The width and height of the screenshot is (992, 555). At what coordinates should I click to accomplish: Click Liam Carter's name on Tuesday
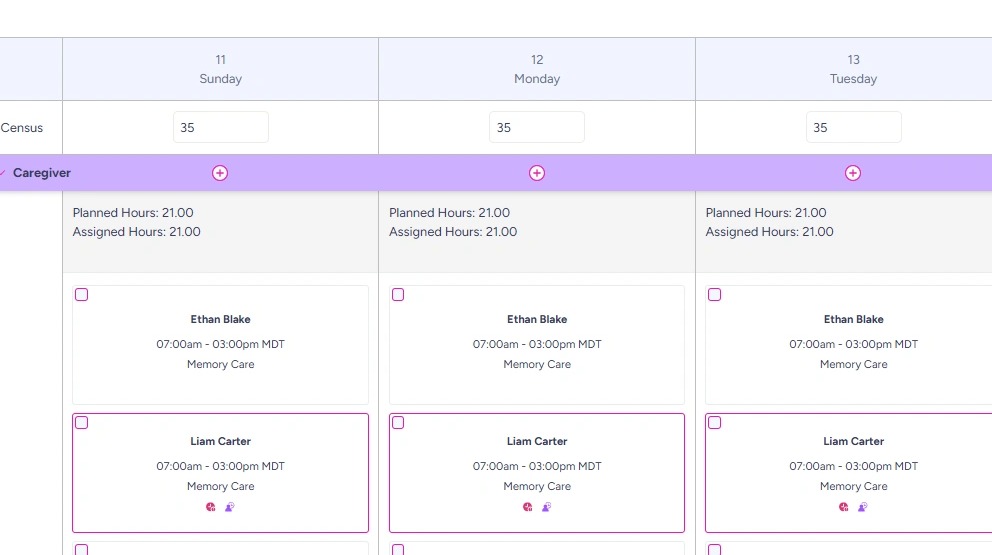pyautogui.click(x=853, y=441)
